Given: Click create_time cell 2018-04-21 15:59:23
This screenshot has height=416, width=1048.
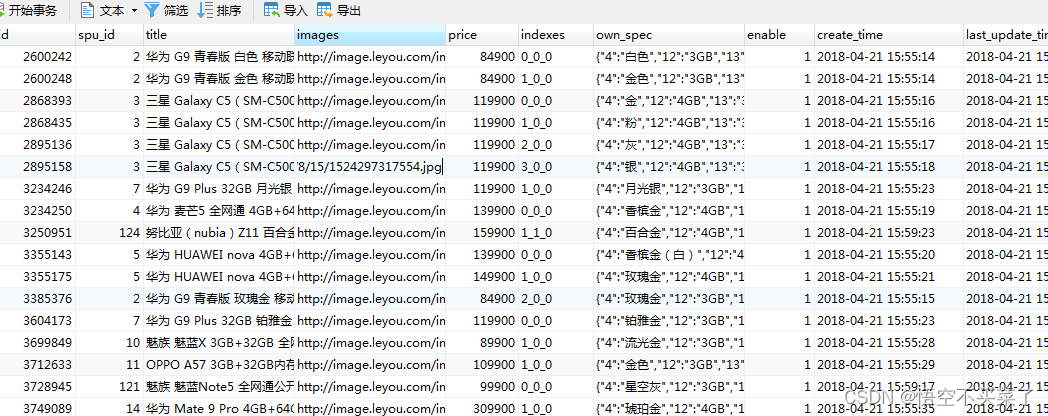Looking at the screenshot, I should [889, 233].
